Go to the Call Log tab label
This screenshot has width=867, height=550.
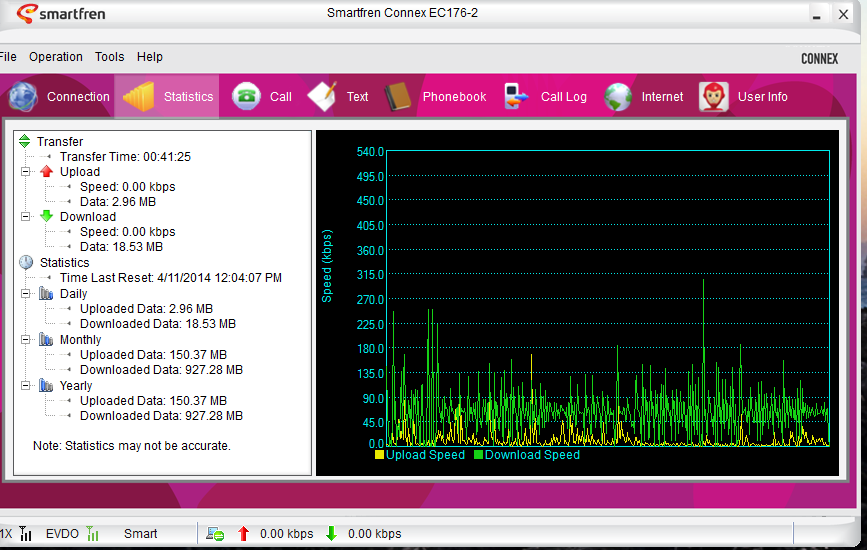[563, 97]
